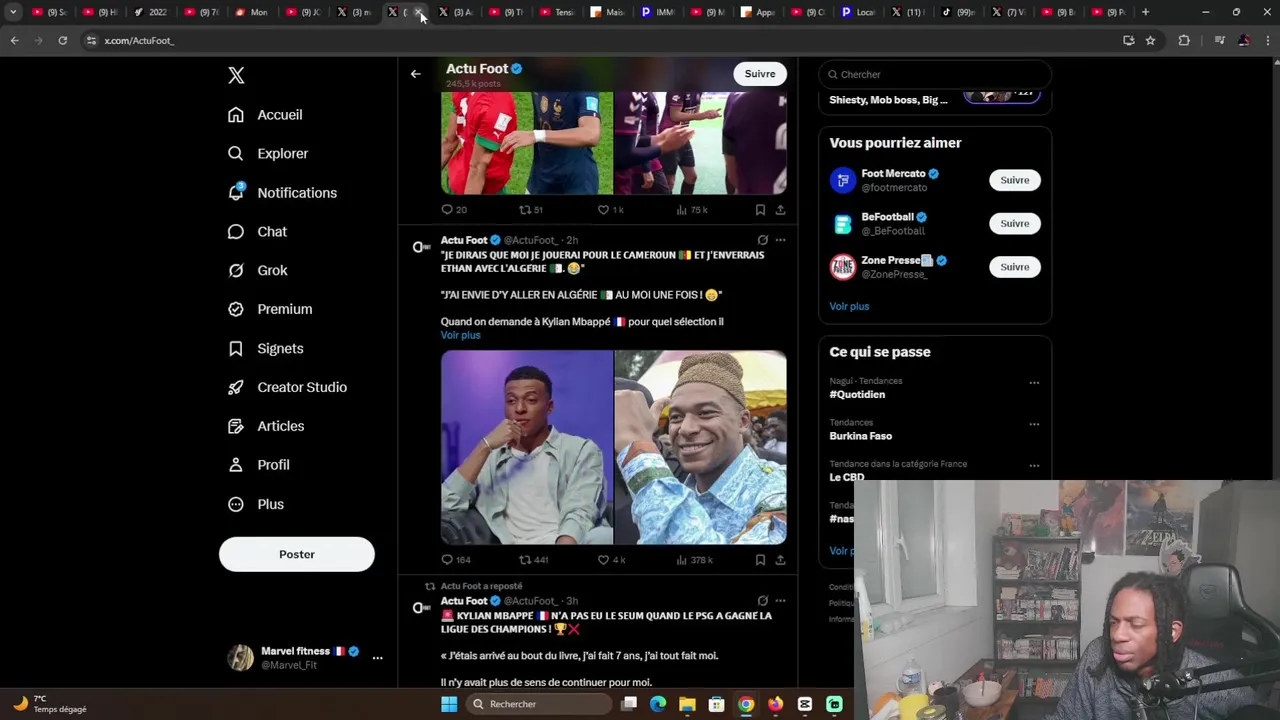
Task: Follow Zone Presse
Action: click(1015, 267)
